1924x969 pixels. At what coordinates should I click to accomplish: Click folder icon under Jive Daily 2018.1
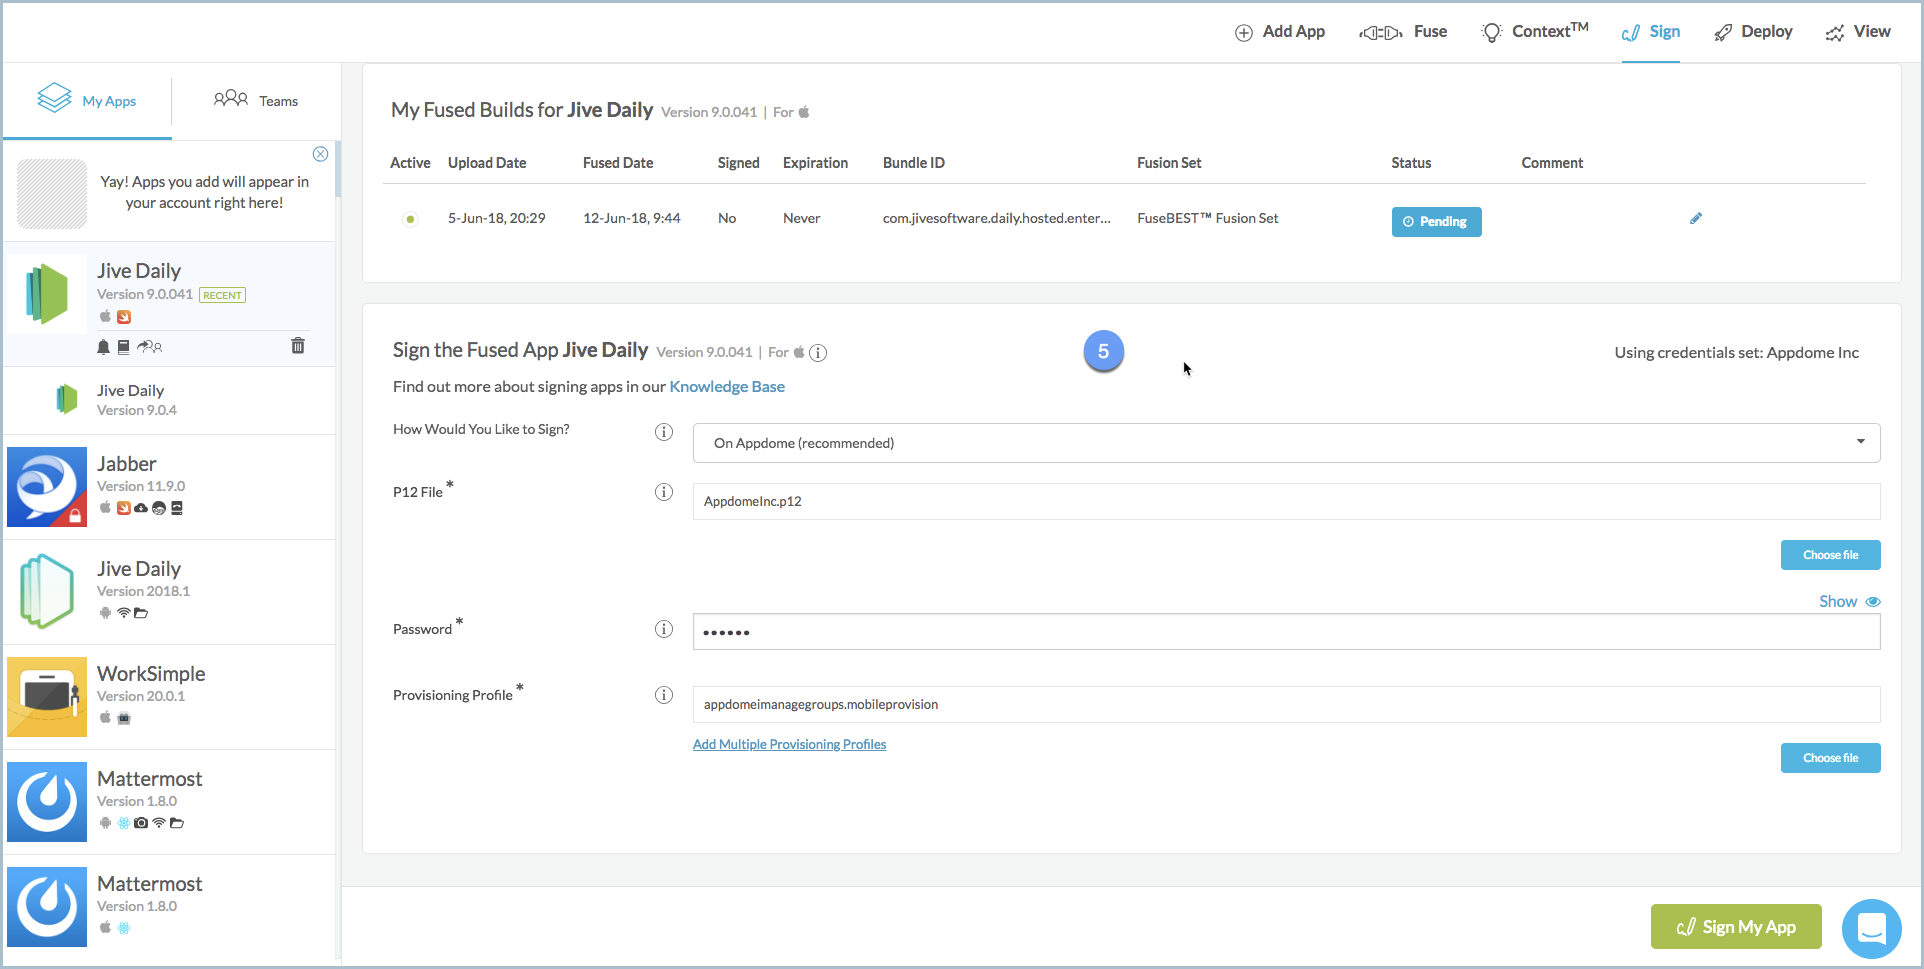click(x=141, y=613)
